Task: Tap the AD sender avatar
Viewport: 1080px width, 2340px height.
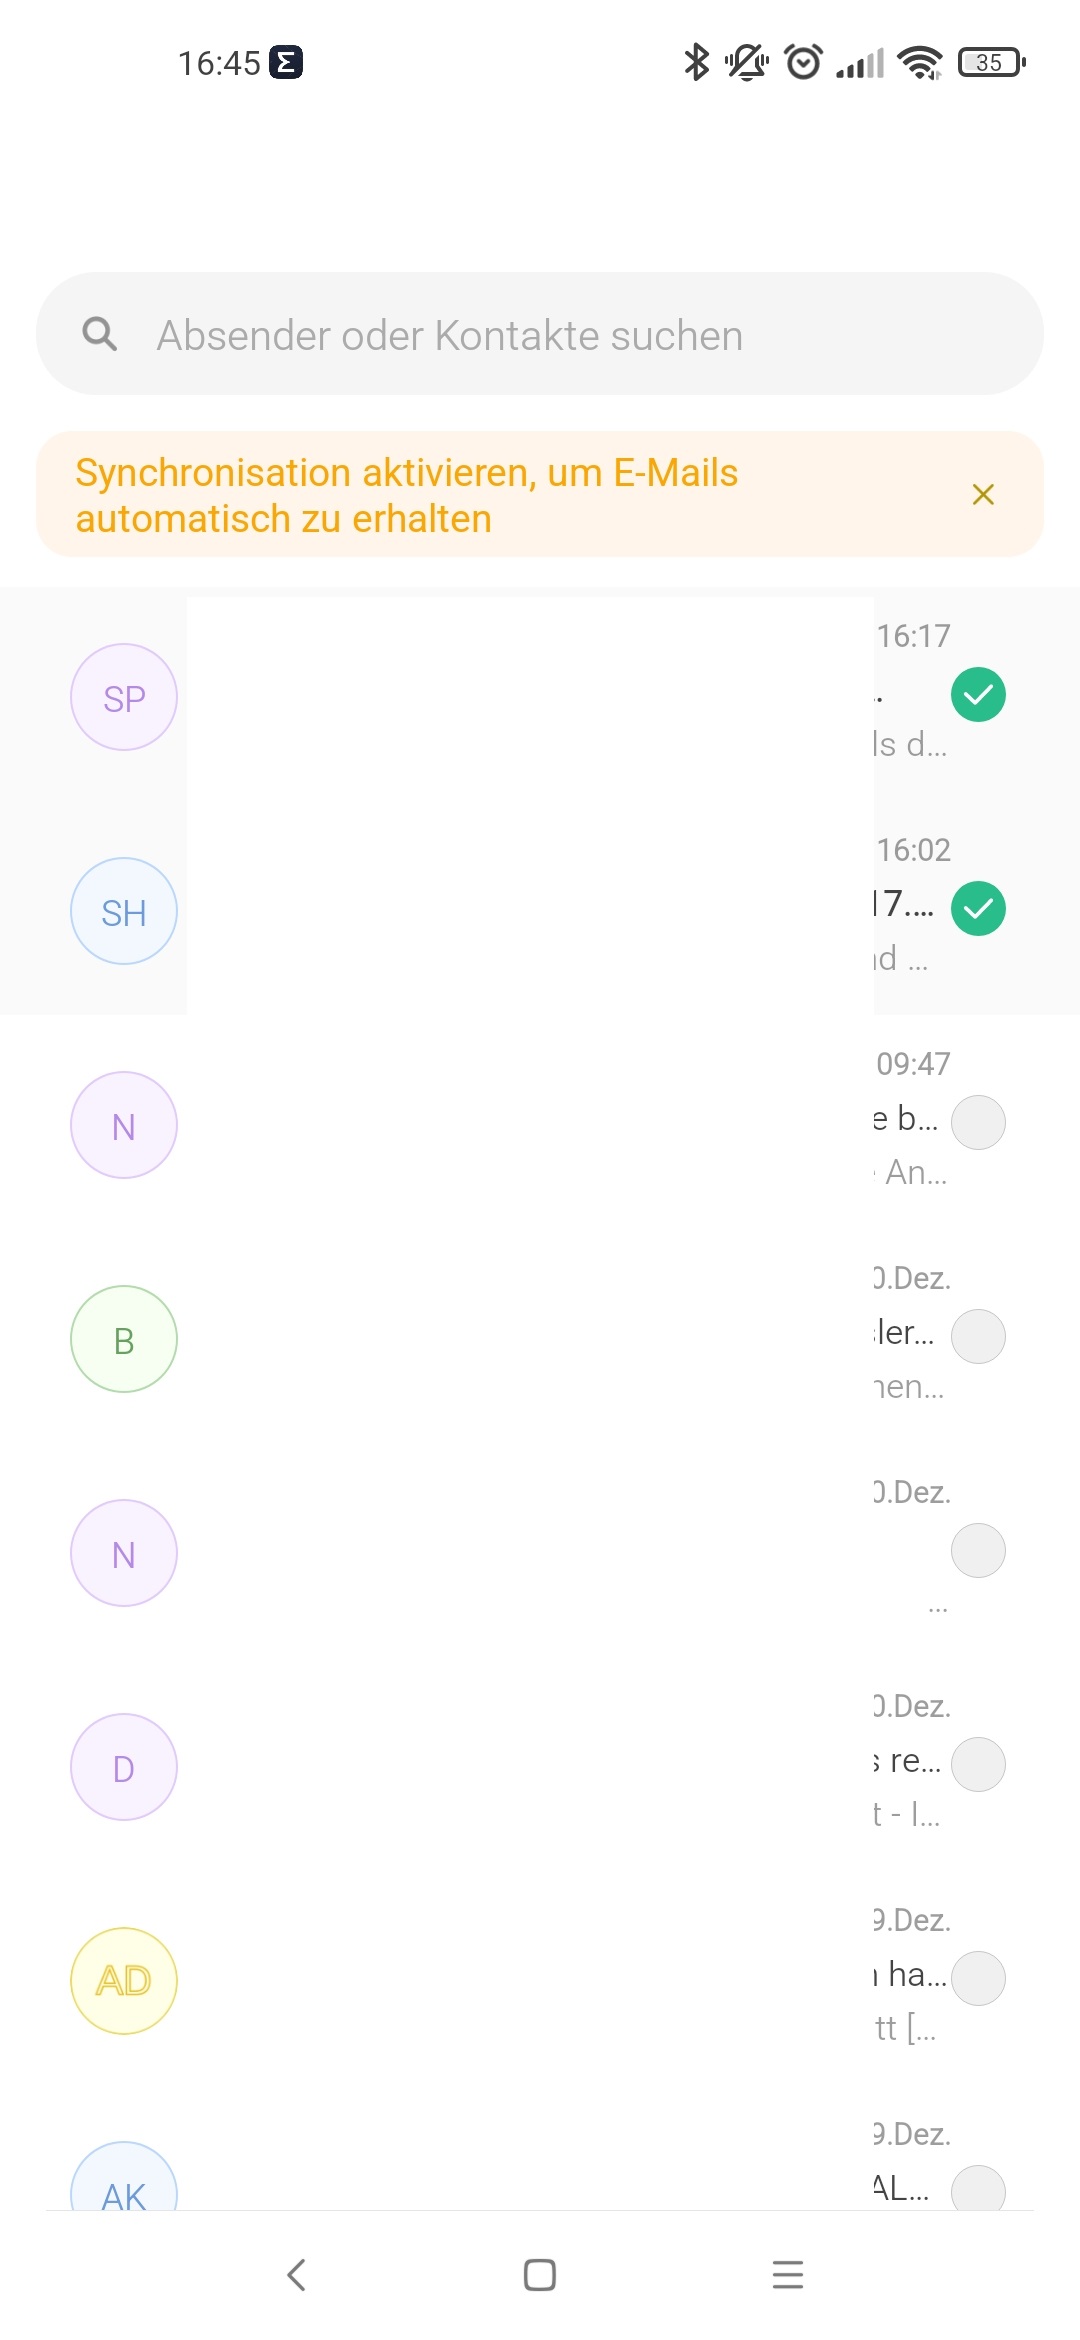Action: (x=124, y=1981)
